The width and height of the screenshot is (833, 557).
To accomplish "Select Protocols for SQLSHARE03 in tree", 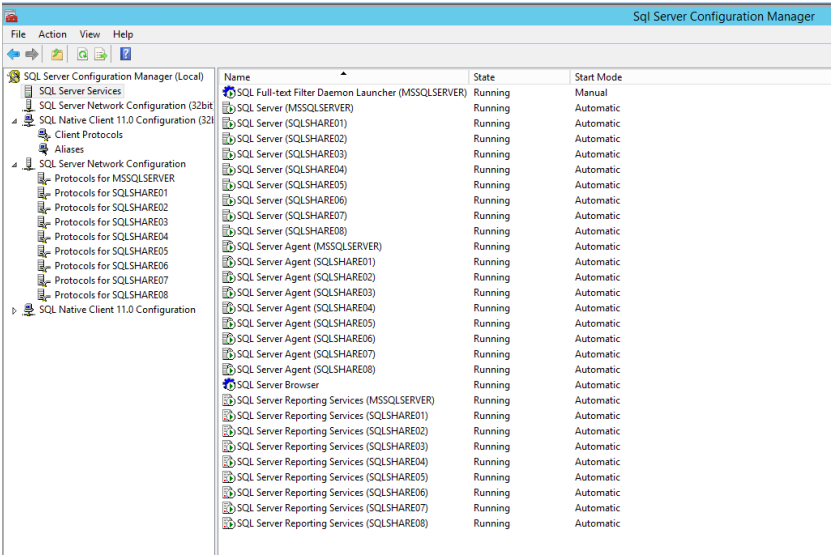I will pos(111,222).
